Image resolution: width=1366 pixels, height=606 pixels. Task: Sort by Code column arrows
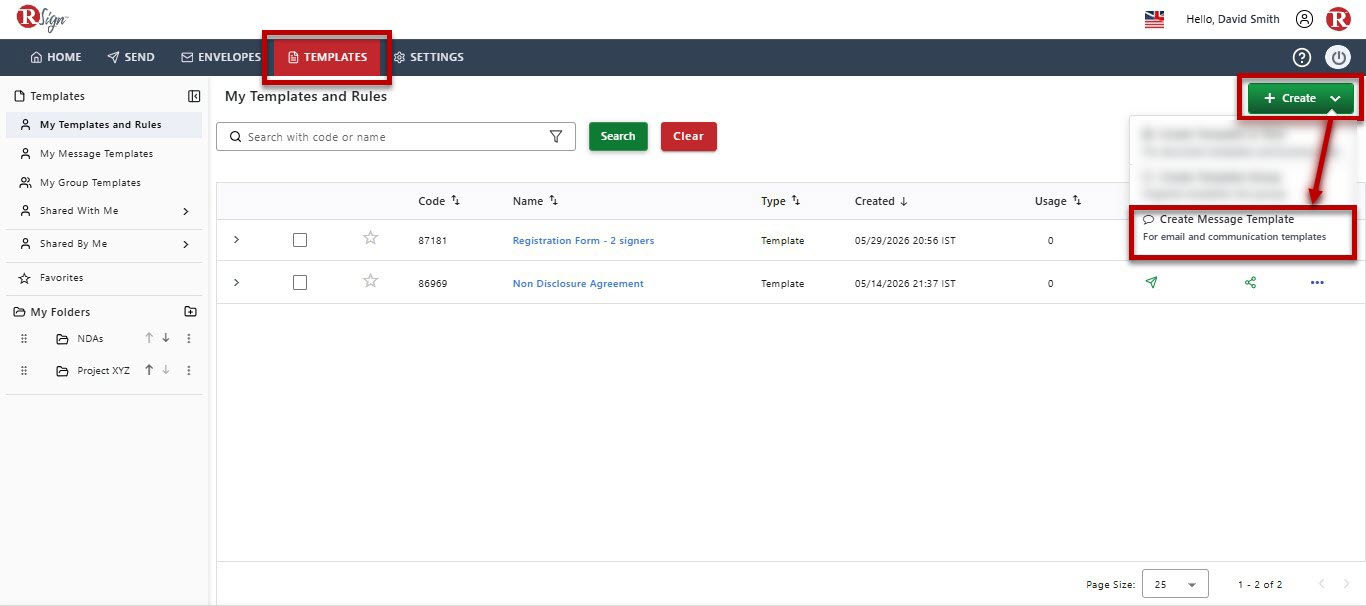pyautogui.click(x=456, y=200)
